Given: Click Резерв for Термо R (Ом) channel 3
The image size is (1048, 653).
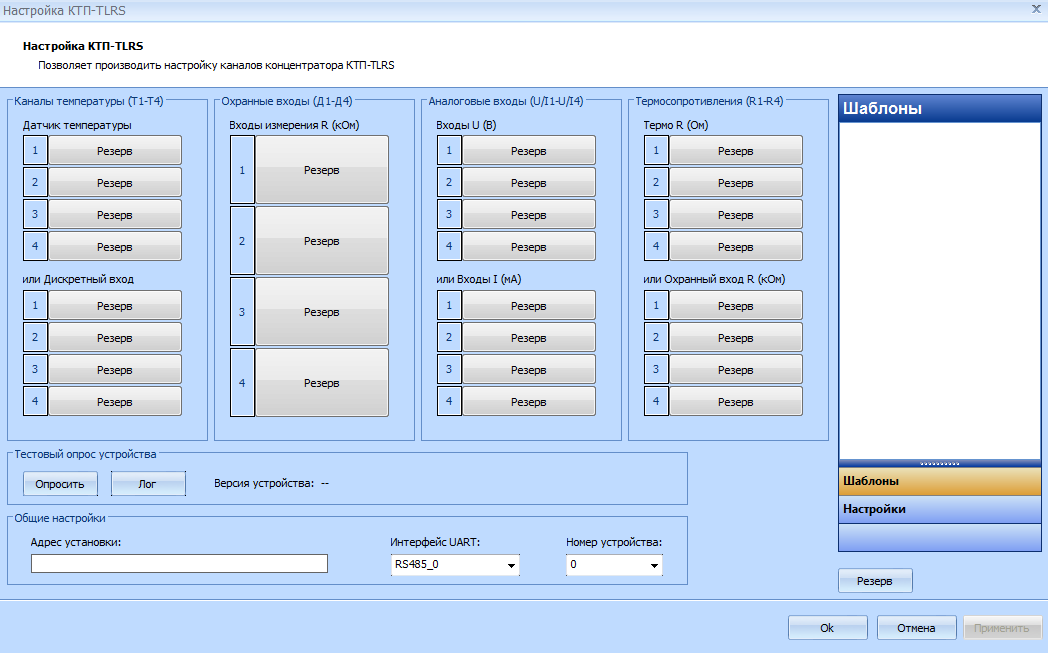Looking at the screenshot, I should coord(736,215).
